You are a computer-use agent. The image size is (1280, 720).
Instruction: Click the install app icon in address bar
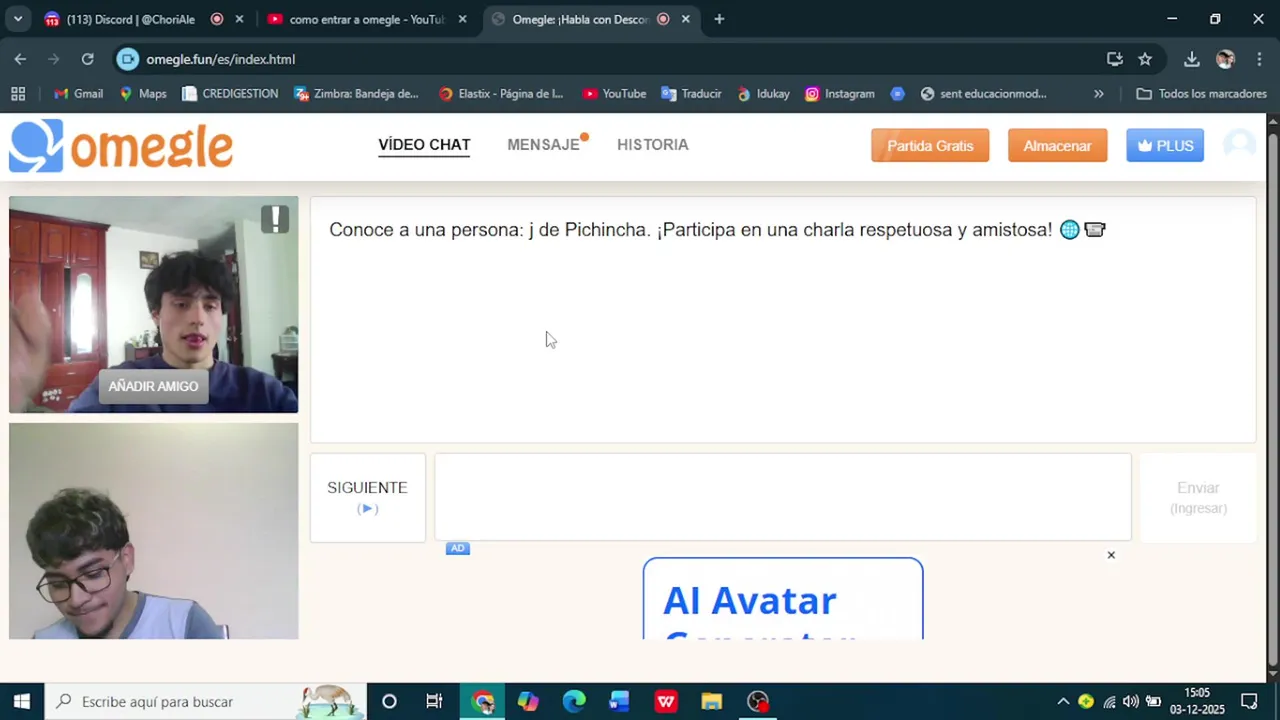(1114, 59)
